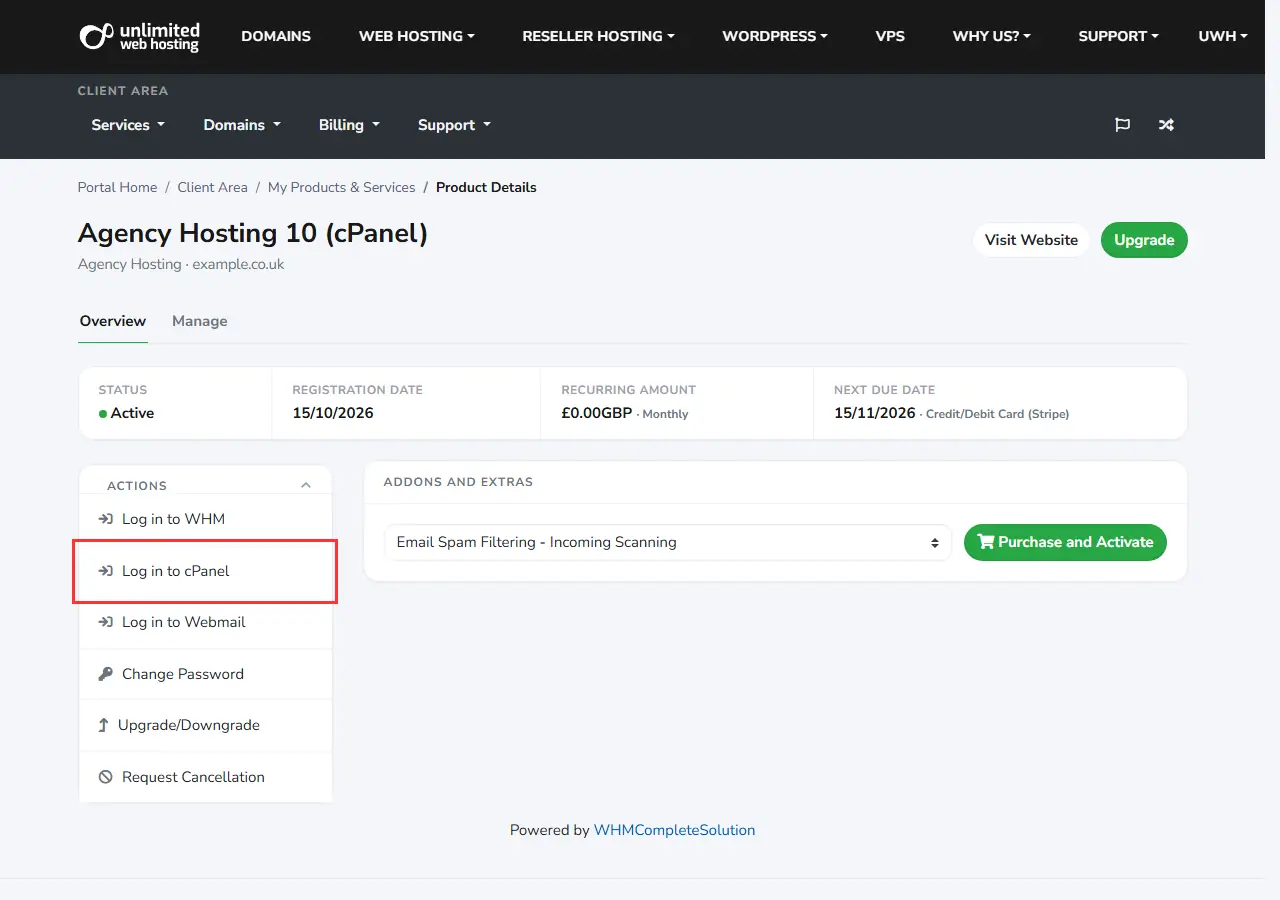Click the Active status text
Viewport: 1280px width, 900px height.
[x=132, y=413]
